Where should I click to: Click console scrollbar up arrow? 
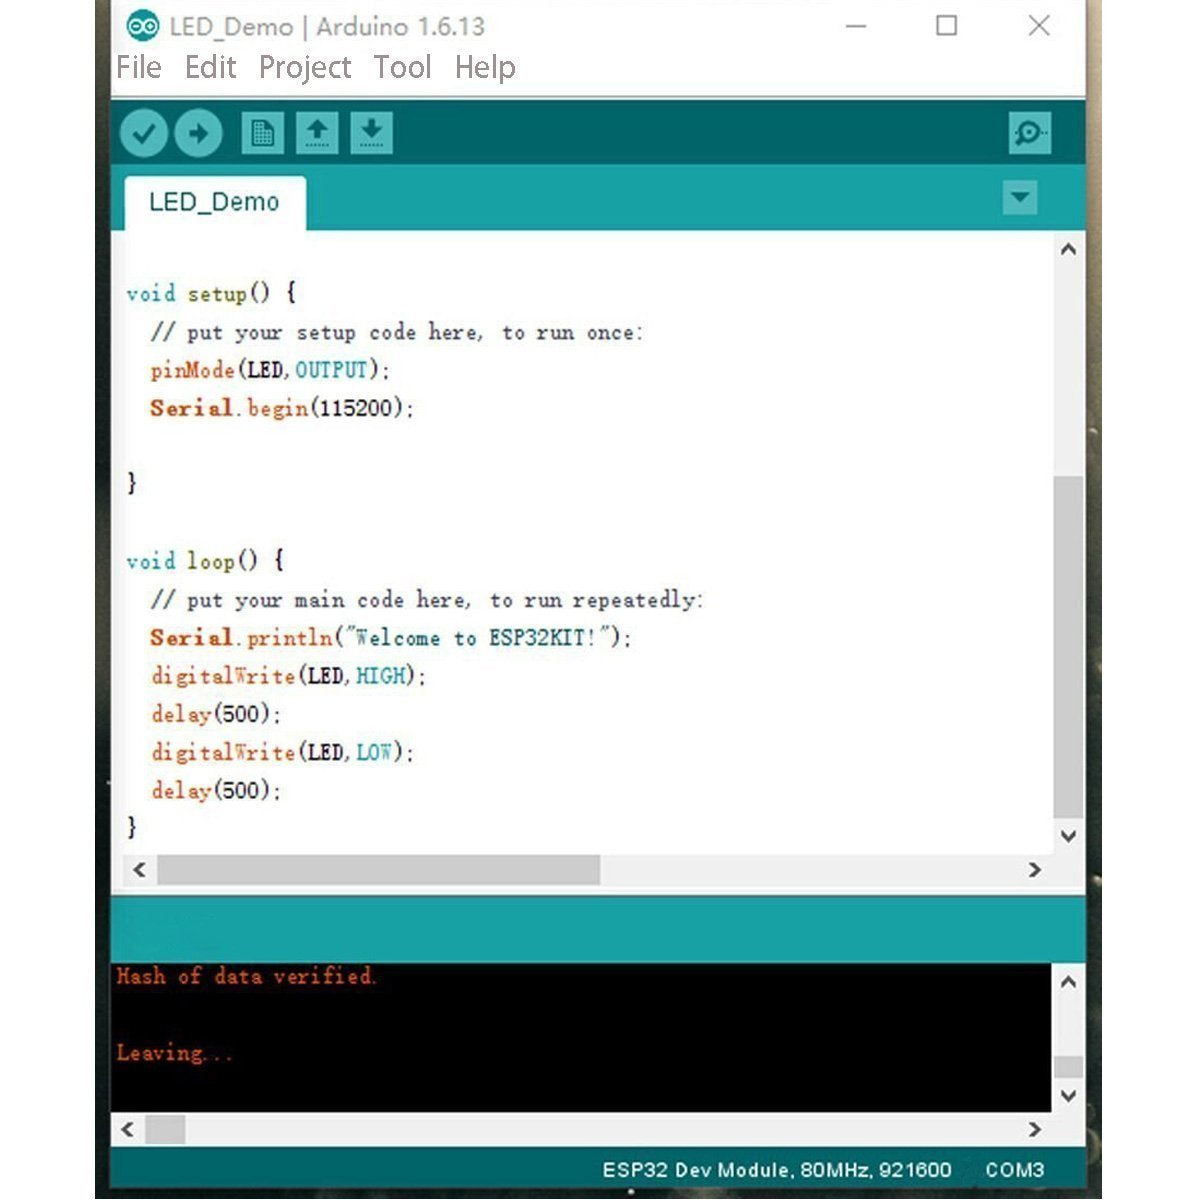(x=1068, y=982)
